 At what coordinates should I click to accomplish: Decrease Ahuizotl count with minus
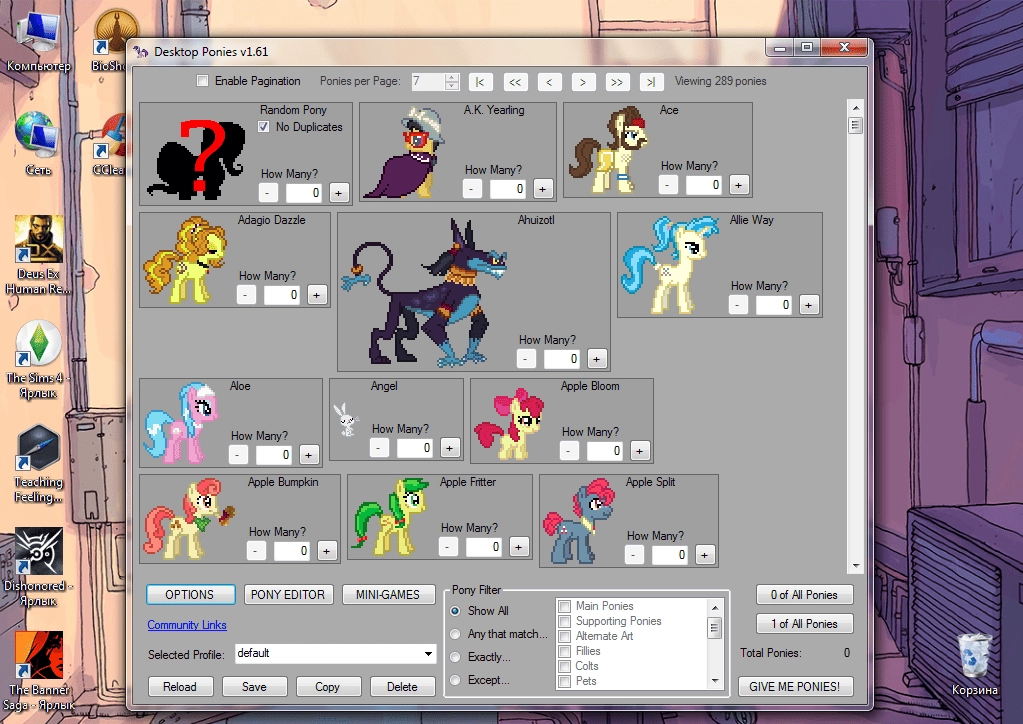tap(526, 359)
